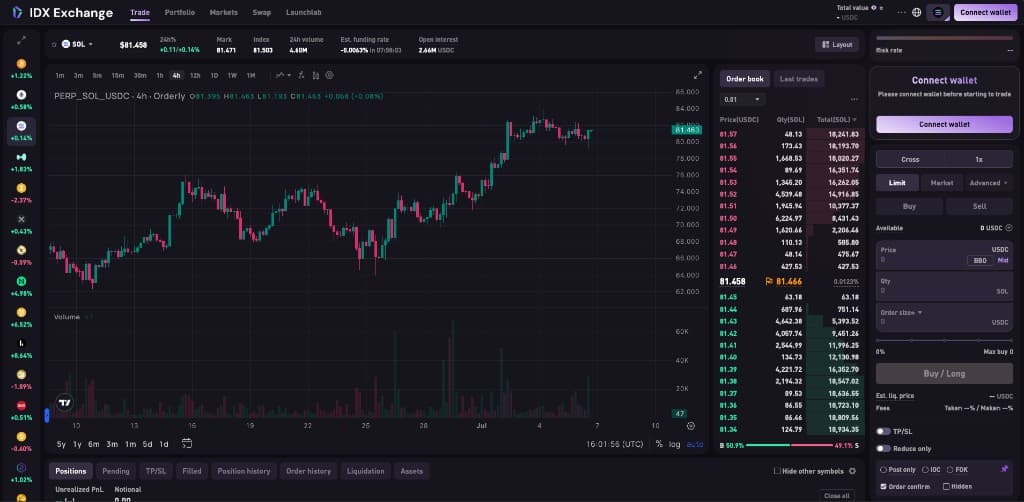1024x502 pixels.
Task: Open the date range calendar icon
Action: (187, 443)
